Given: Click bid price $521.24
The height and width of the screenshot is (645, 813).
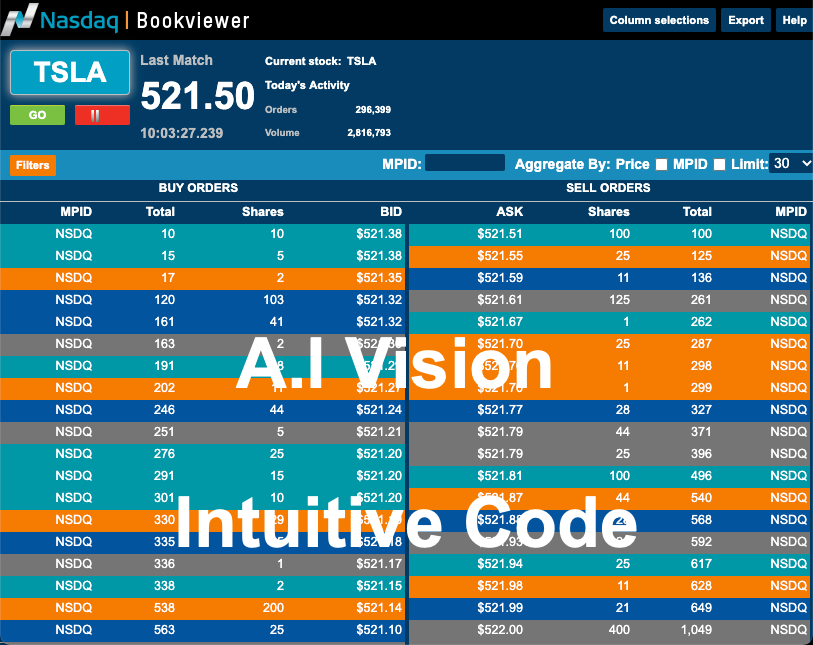Looking at the screenshot, I should [x=379, y=410].
